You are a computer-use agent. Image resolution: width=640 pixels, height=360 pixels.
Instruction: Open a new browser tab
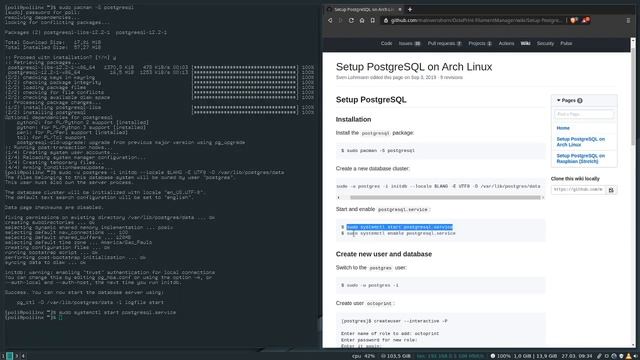[410, 9]
